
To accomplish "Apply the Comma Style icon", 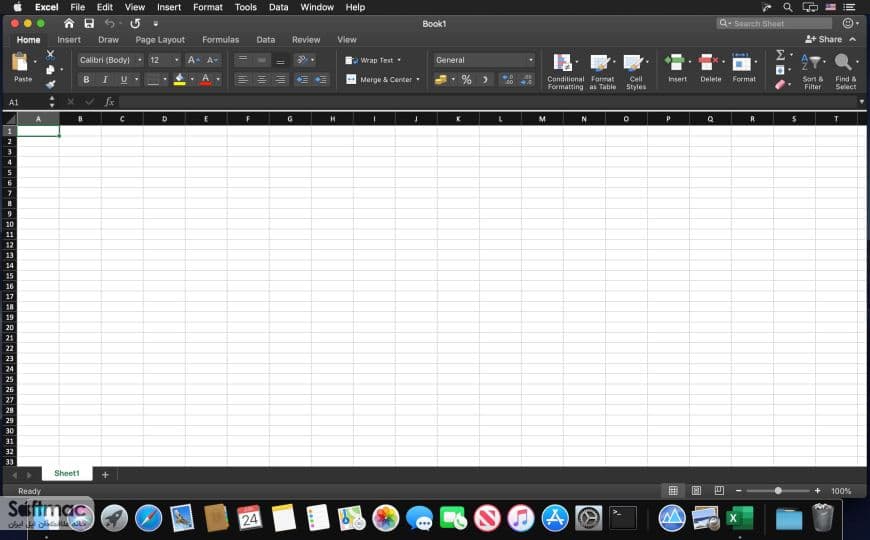I will (485, 79).
